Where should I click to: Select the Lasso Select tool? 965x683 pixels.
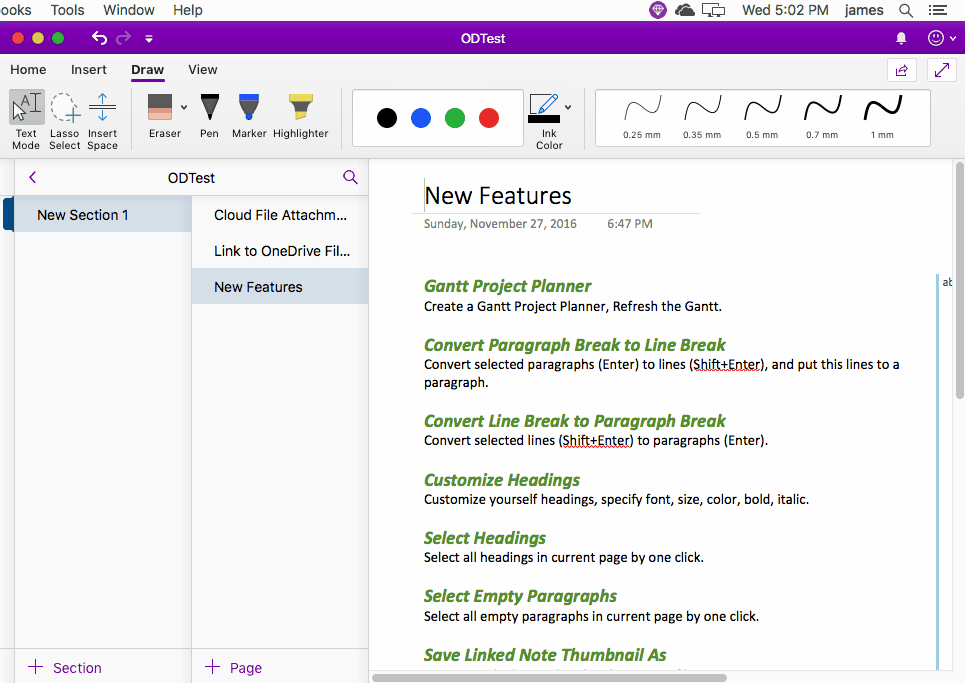click(65, 119)
